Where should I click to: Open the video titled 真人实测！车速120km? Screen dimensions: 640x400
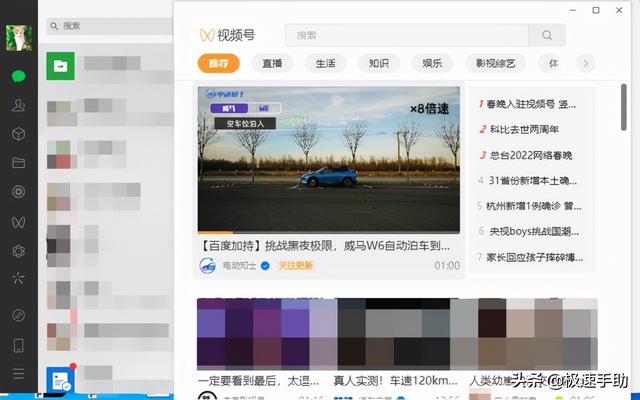coord(395,381)
